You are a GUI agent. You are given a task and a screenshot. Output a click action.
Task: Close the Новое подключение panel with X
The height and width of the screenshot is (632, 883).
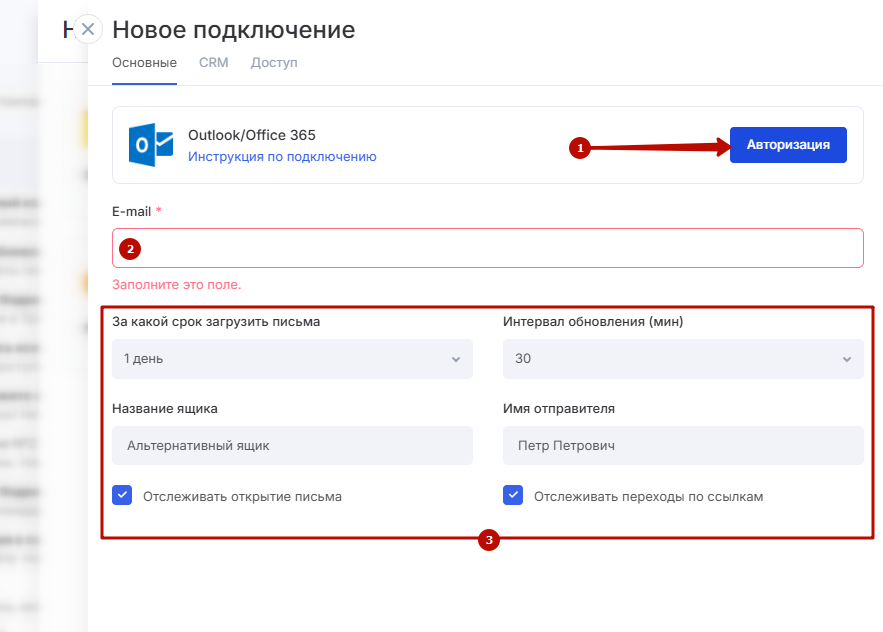pos(88,29)
